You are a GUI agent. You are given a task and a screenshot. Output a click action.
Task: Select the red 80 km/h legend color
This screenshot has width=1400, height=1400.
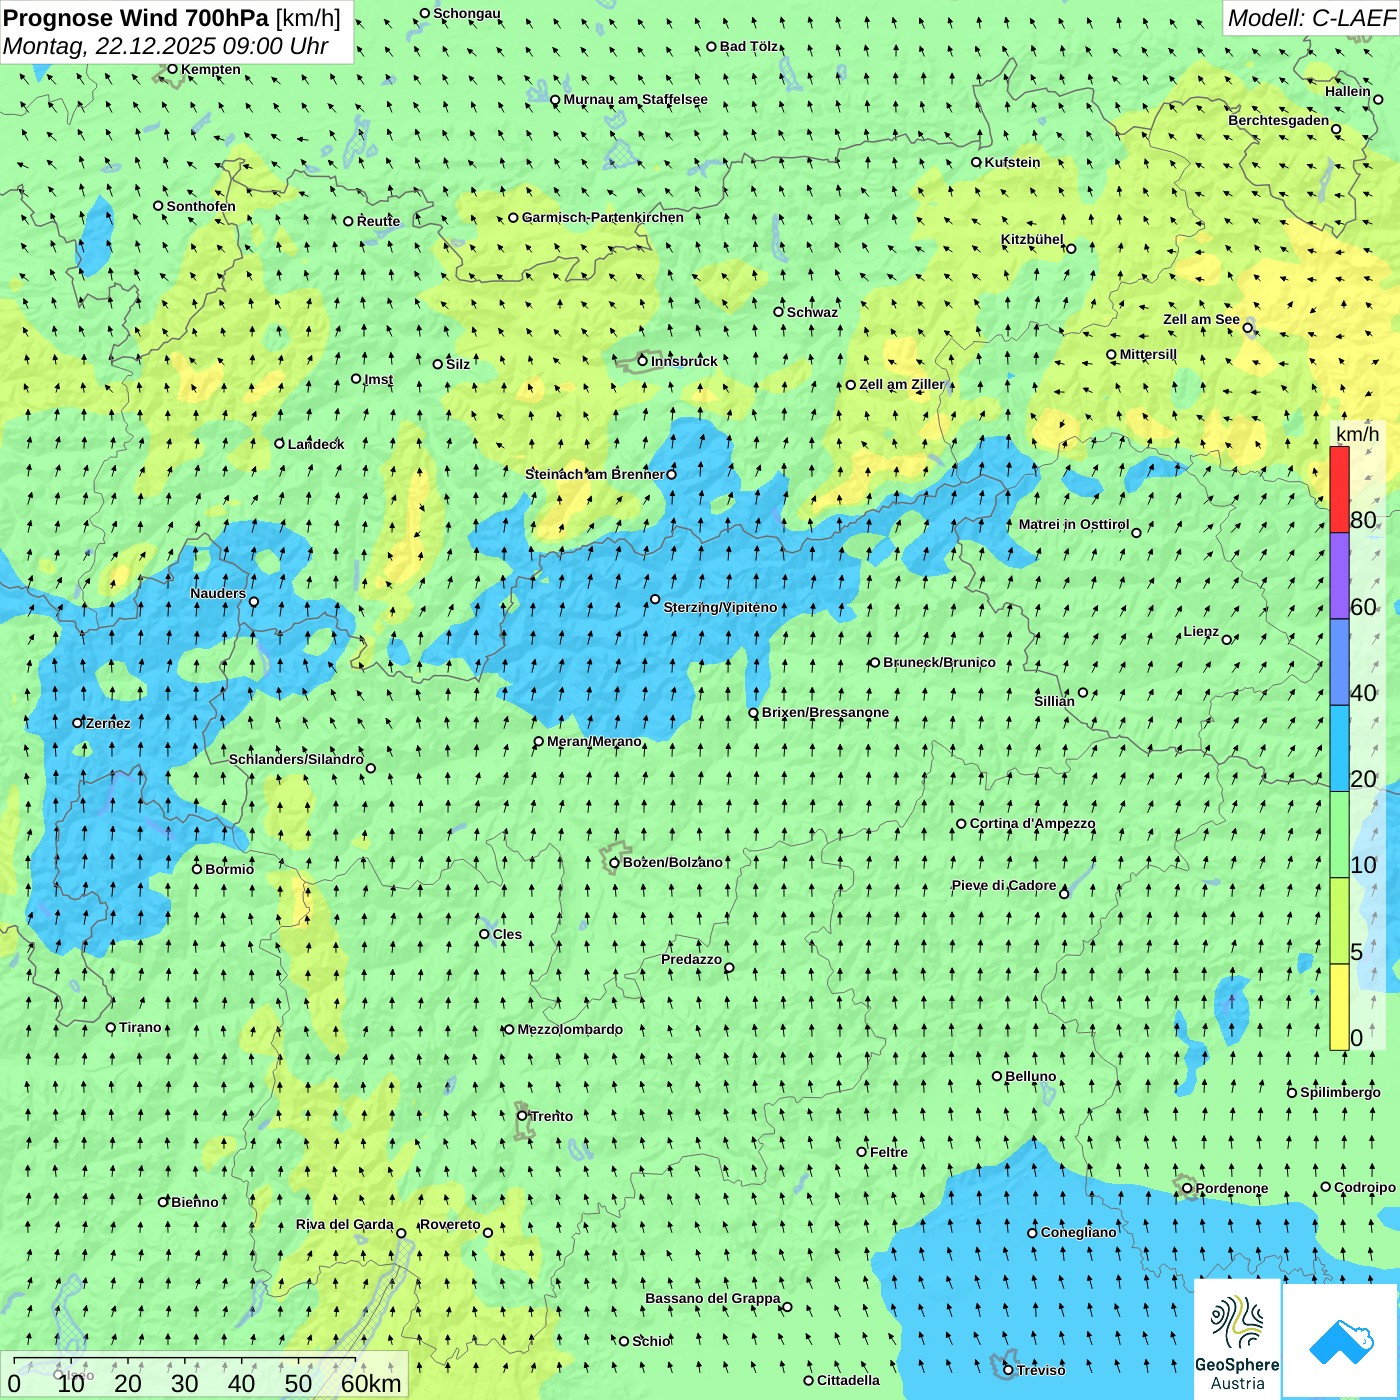click(1339, 489)
